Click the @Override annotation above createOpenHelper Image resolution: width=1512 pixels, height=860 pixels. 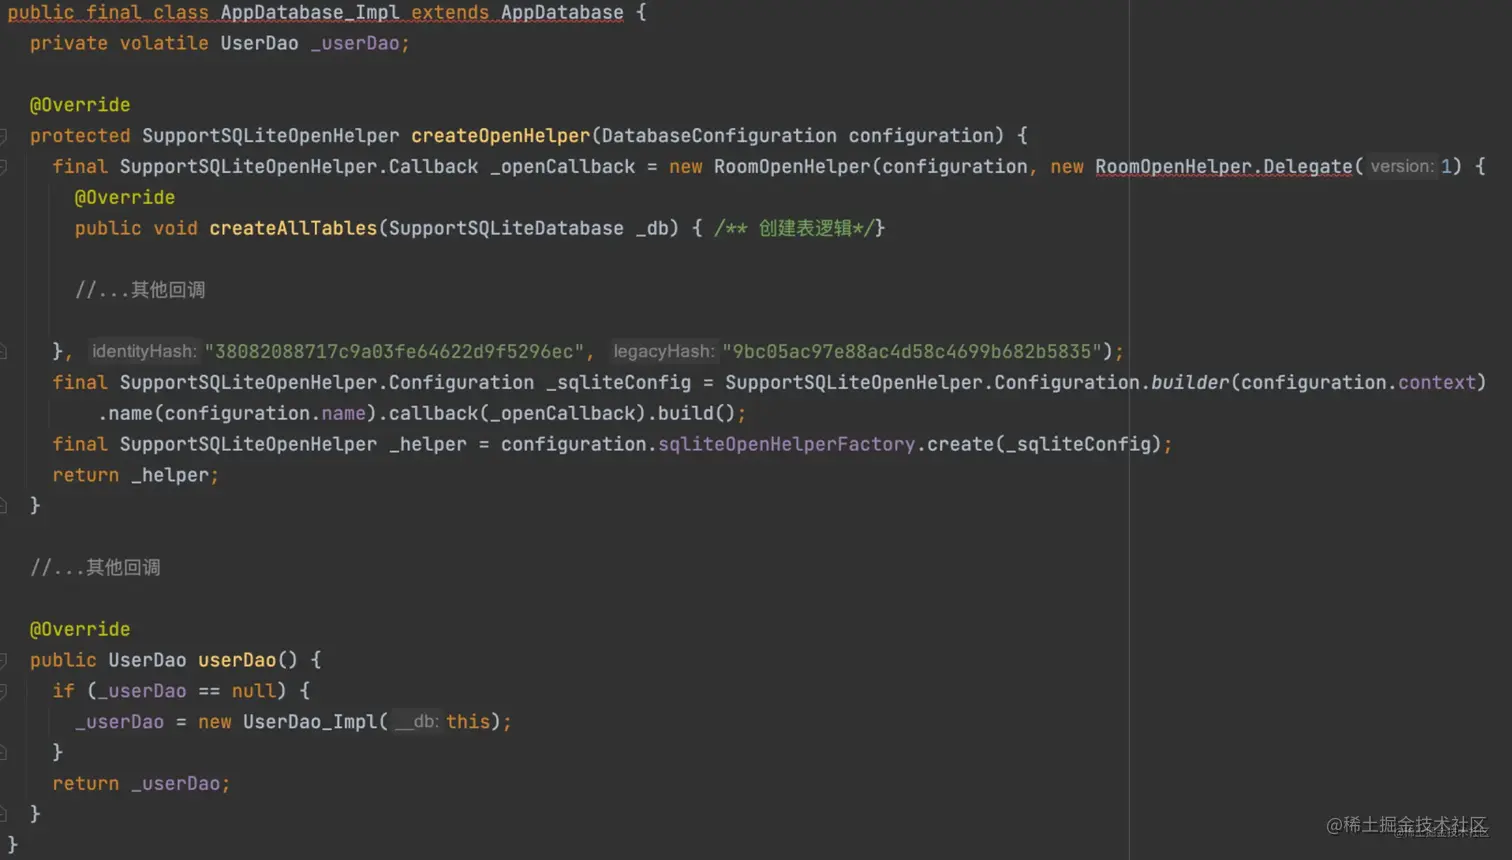click(x=80, y=105)
